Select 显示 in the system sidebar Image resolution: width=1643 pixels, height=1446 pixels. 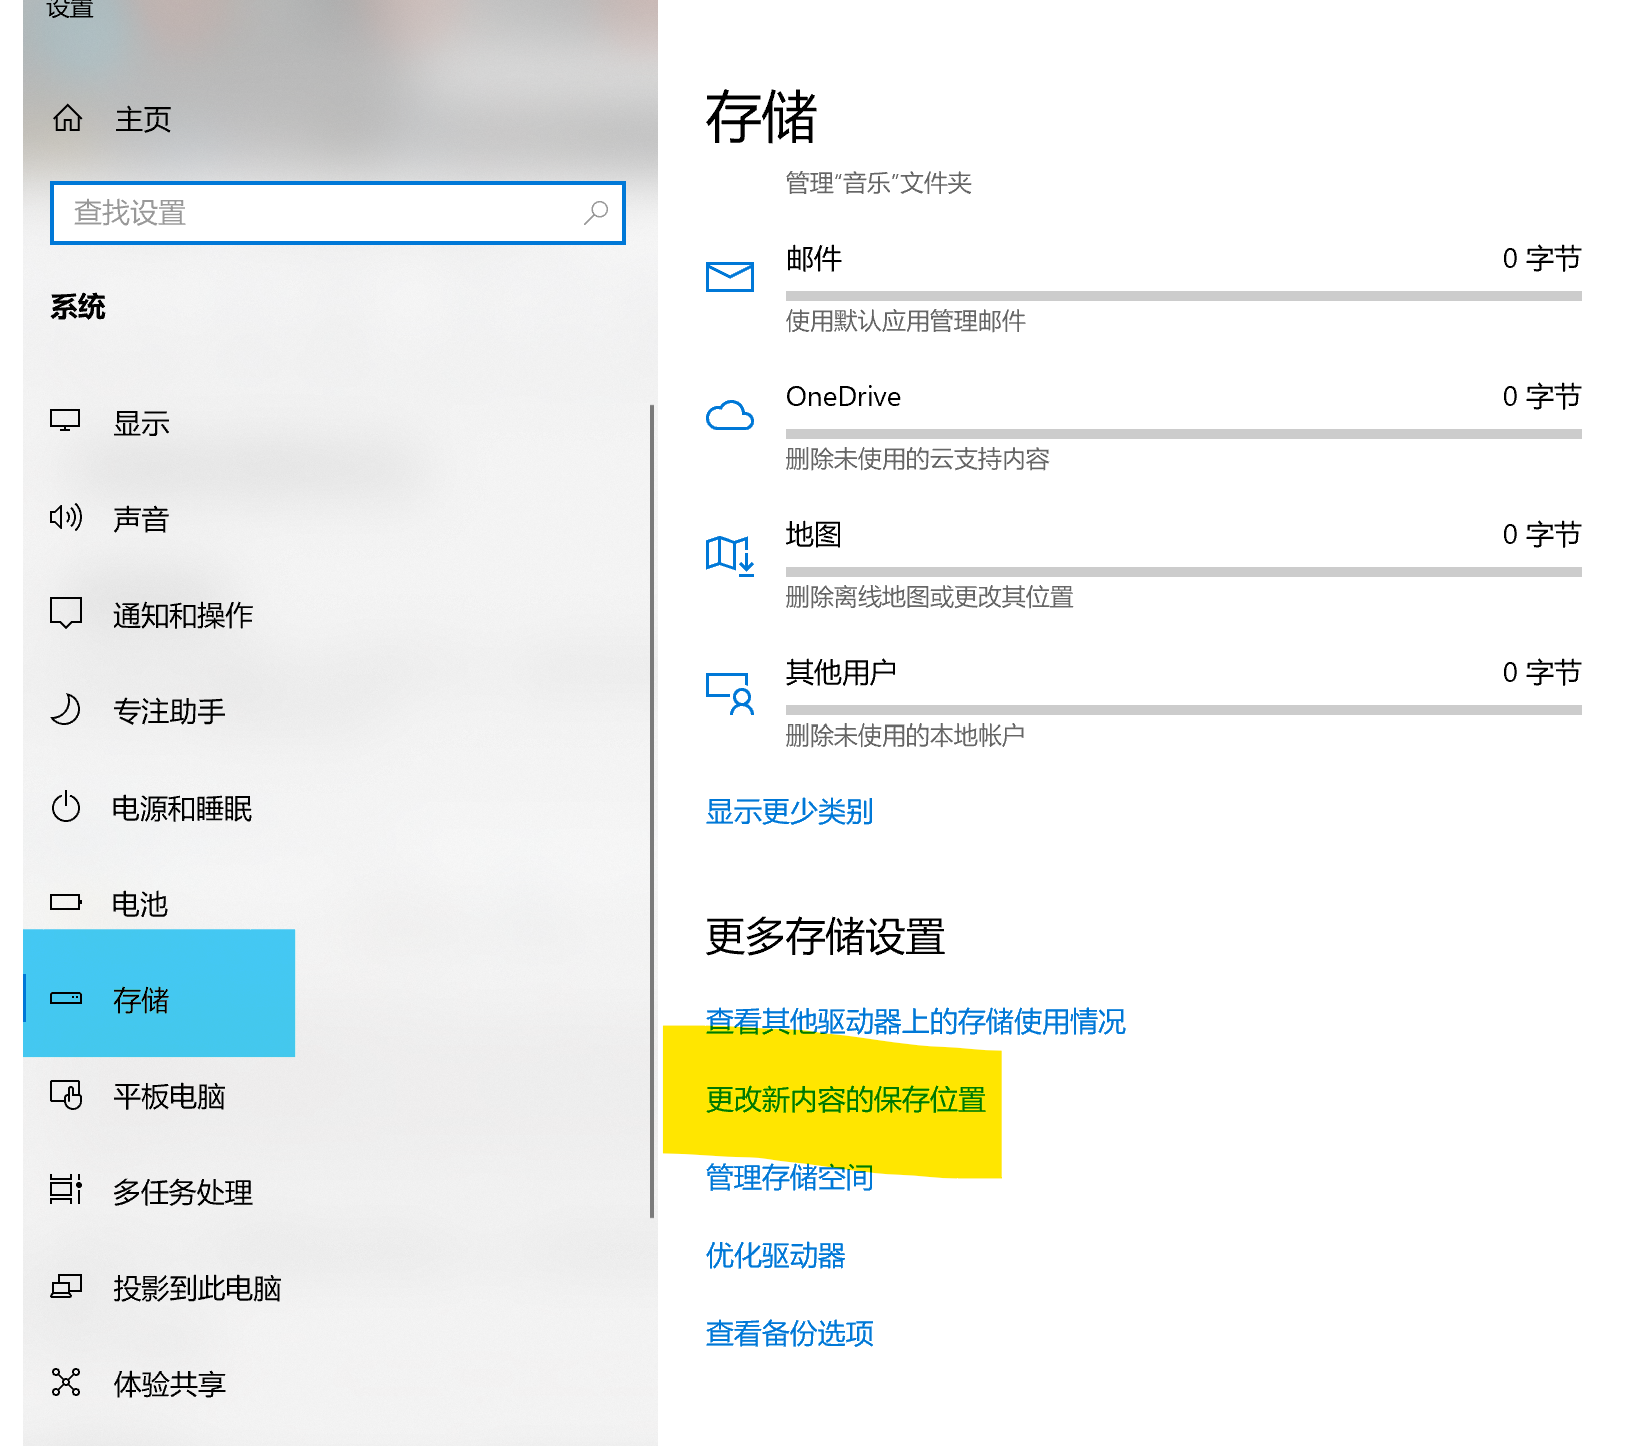[x=141, y=423]
